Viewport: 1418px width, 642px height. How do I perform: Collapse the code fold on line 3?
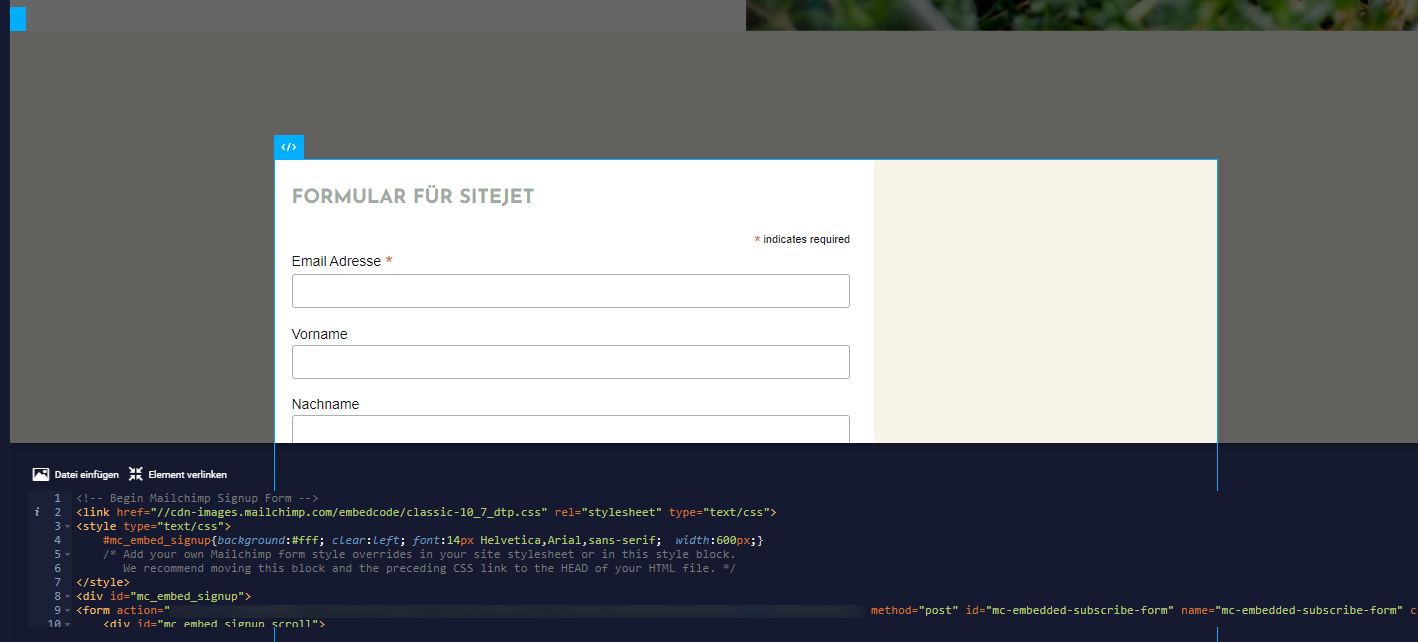(67, 526)
